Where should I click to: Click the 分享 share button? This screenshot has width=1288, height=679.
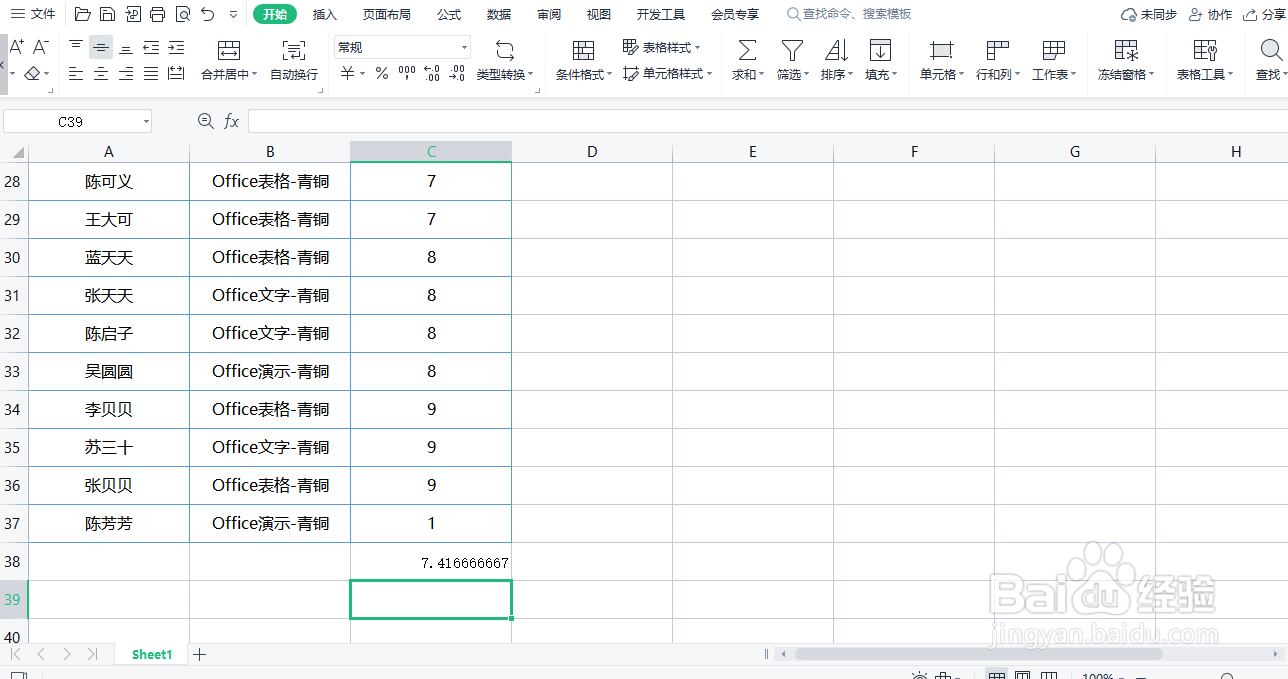tap(1265, 15)
